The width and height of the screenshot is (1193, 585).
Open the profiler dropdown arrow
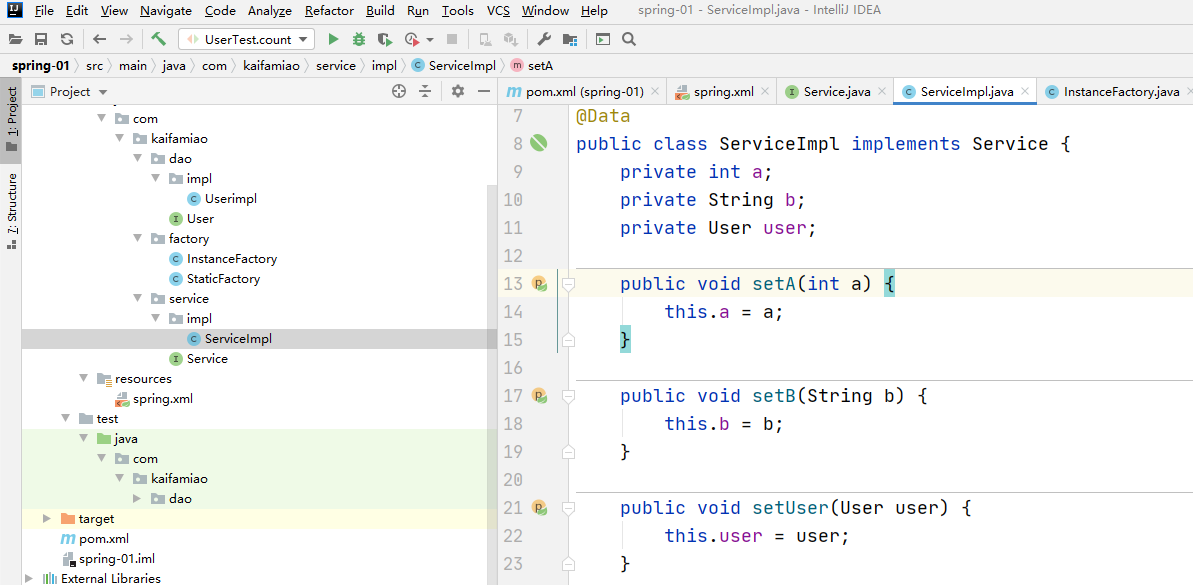click(x=430, y=39)
